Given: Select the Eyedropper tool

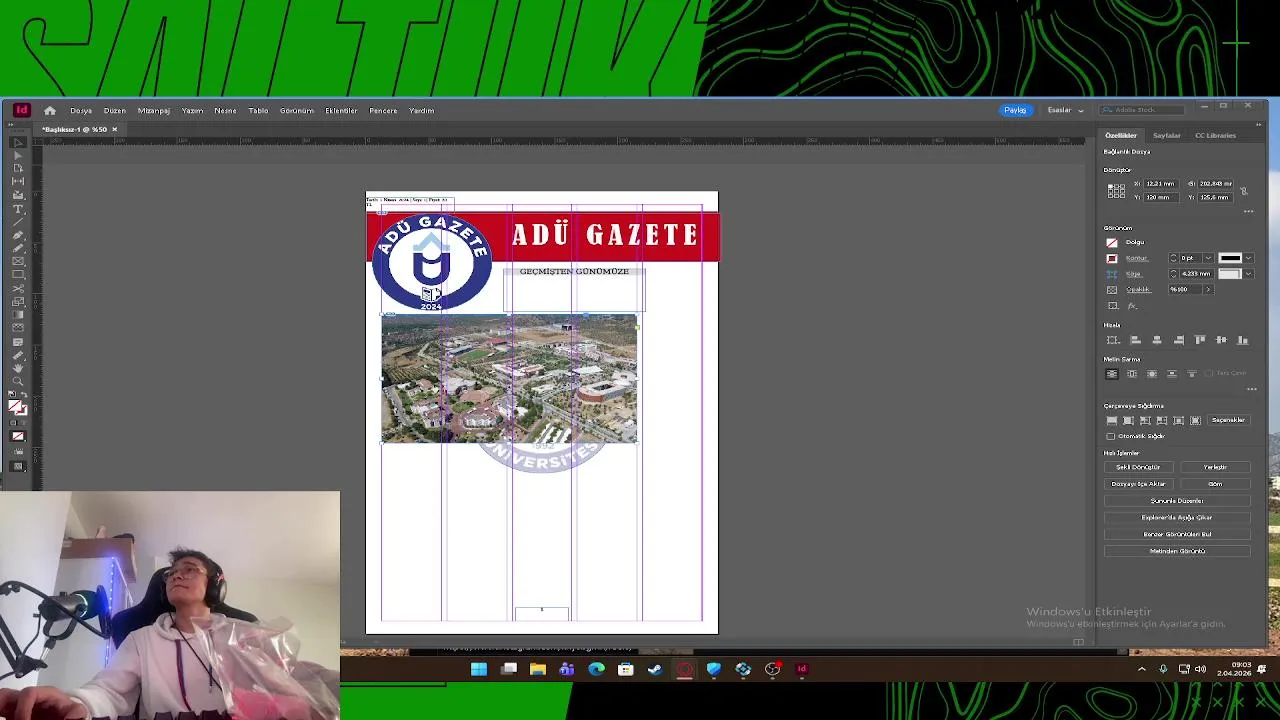Looking at the screenshot, I should coord(18,354).
